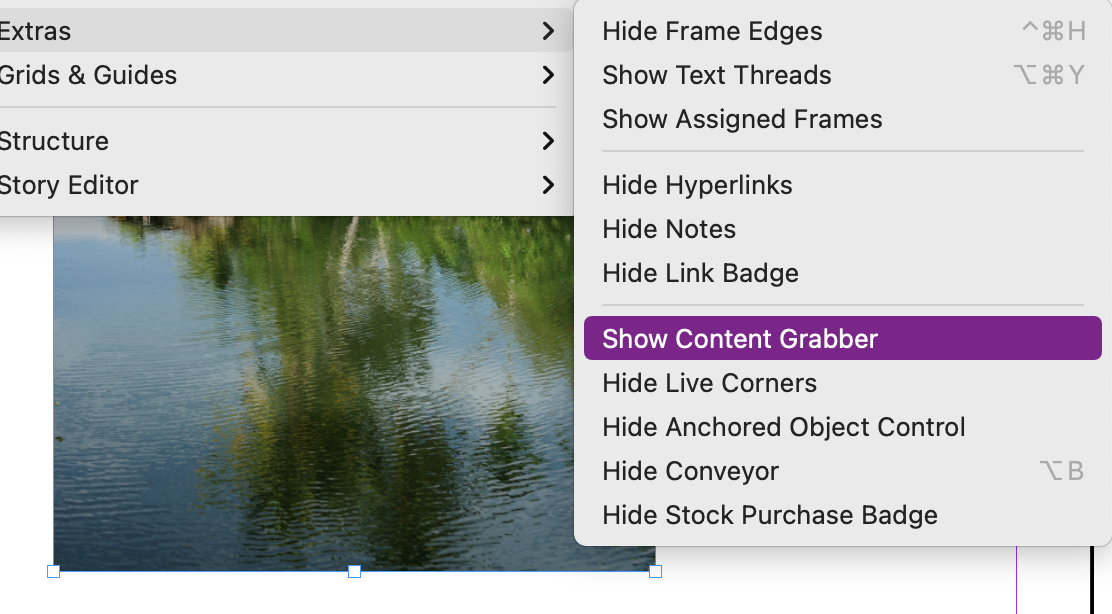Select Hide Live Corners
1112x614 pixels.
click(709, 383)
